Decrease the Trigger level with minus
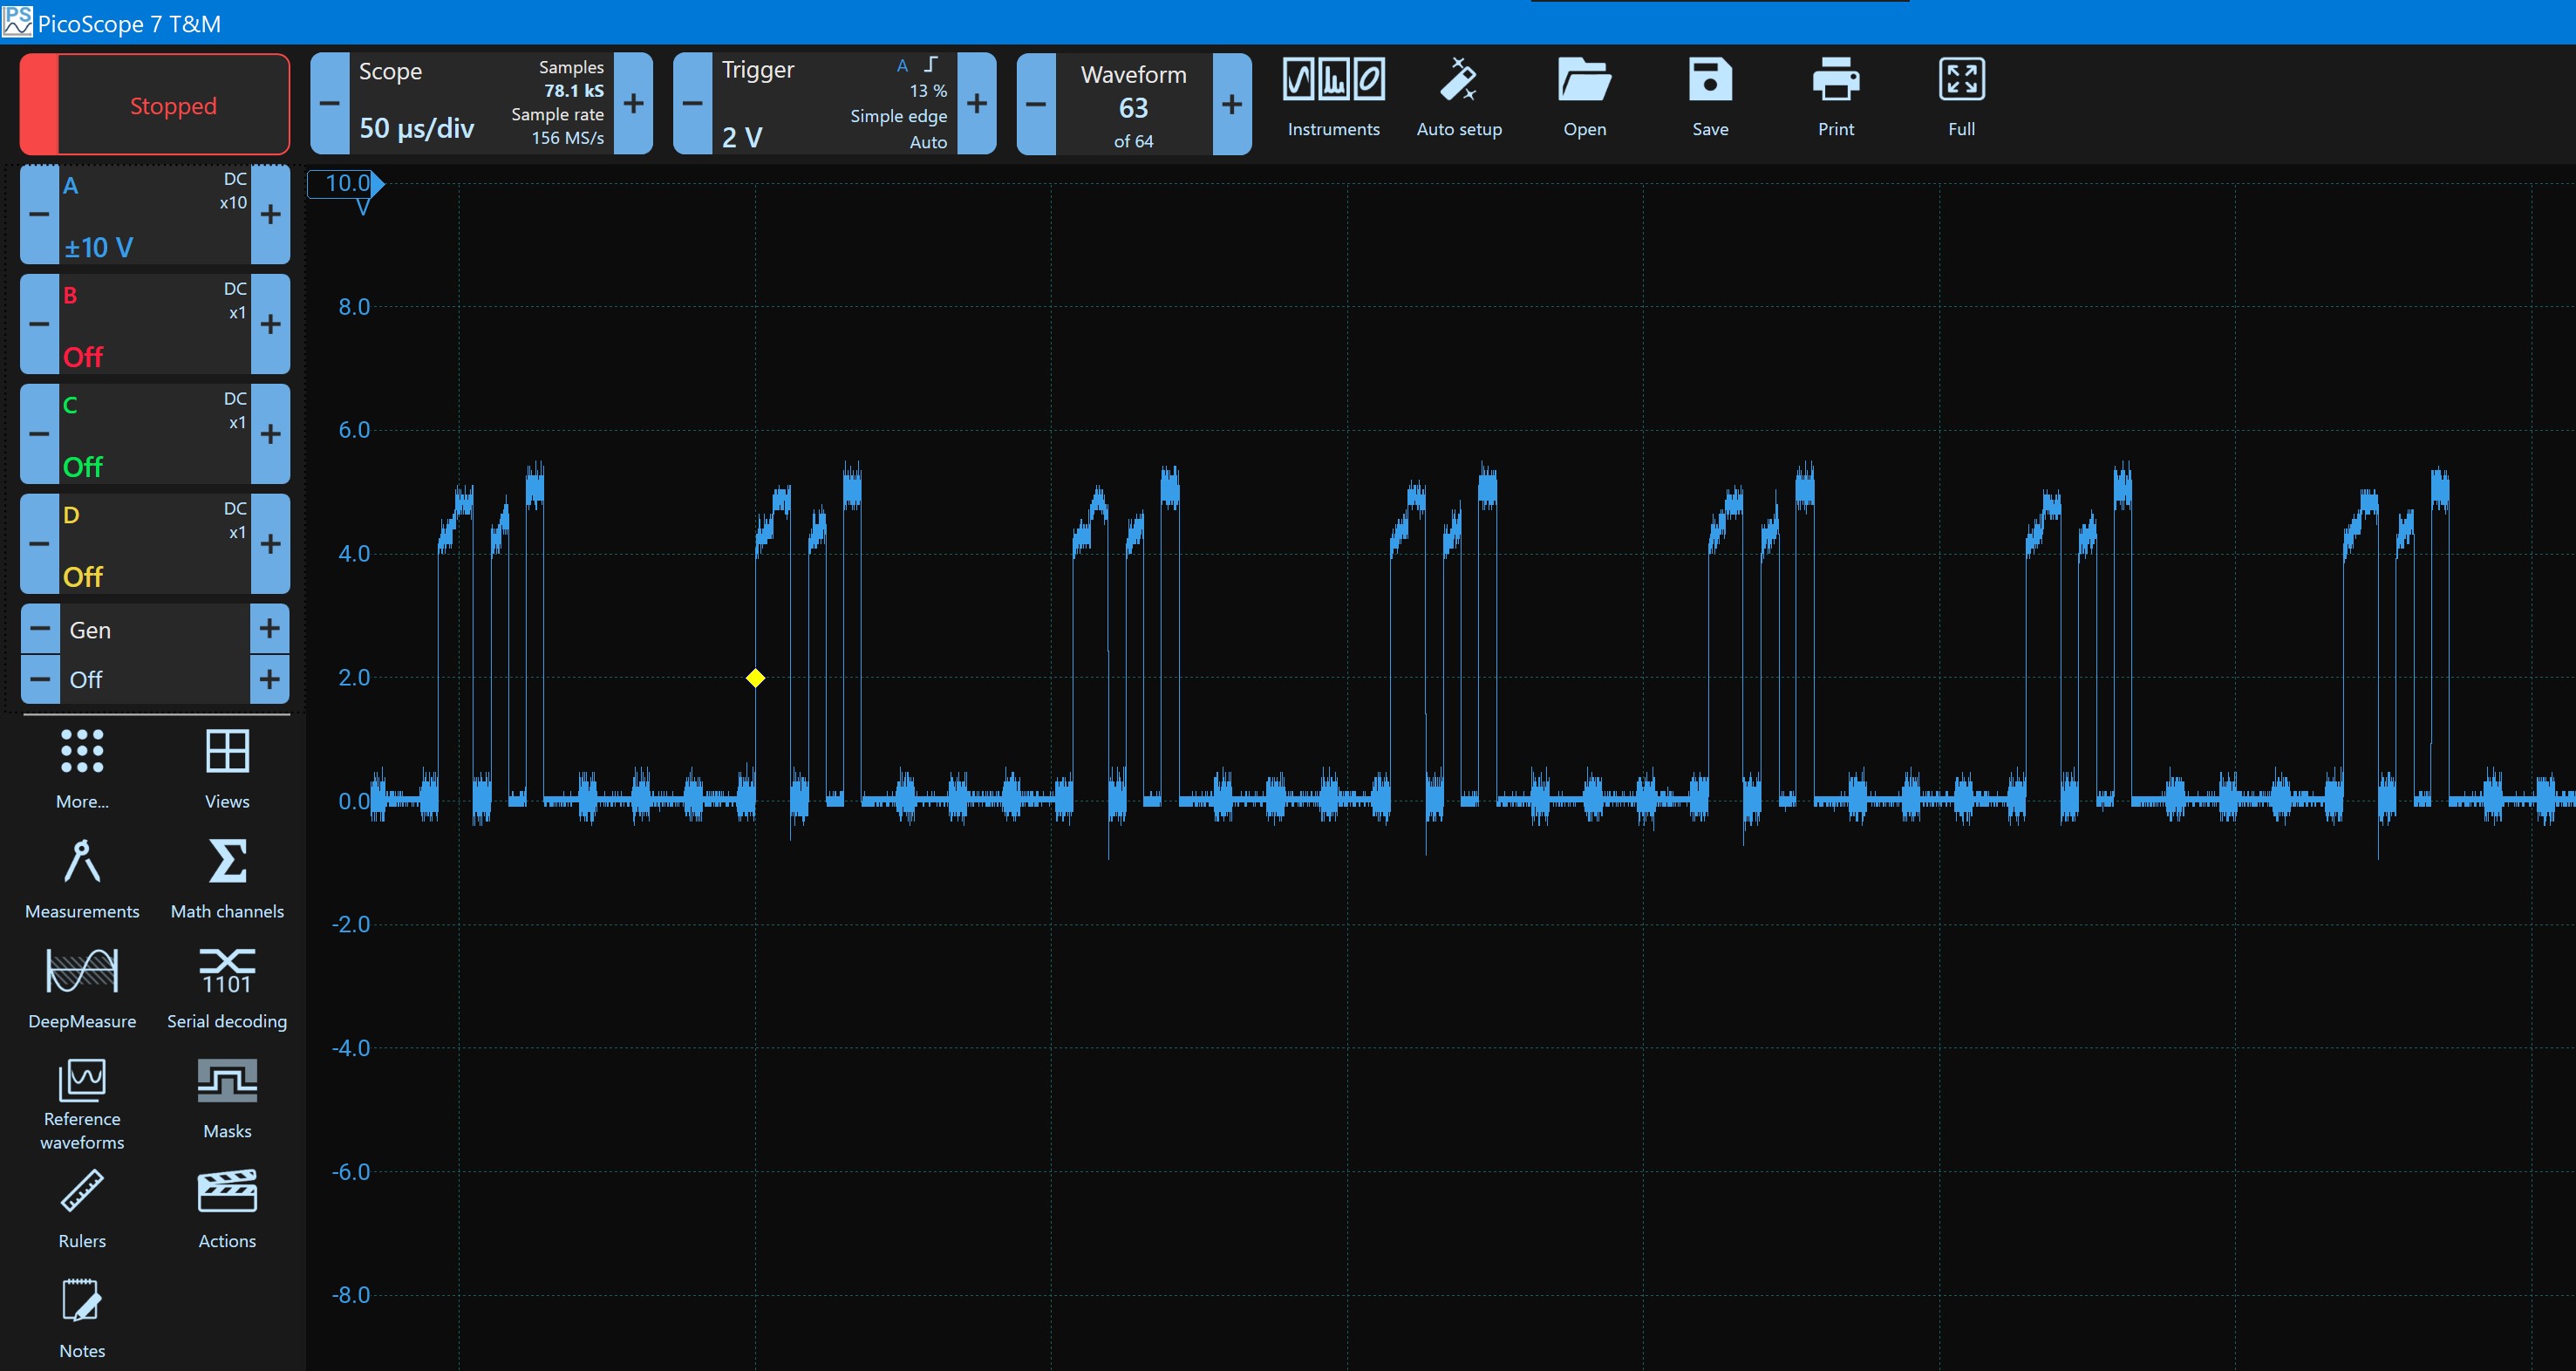 [693, 104]
